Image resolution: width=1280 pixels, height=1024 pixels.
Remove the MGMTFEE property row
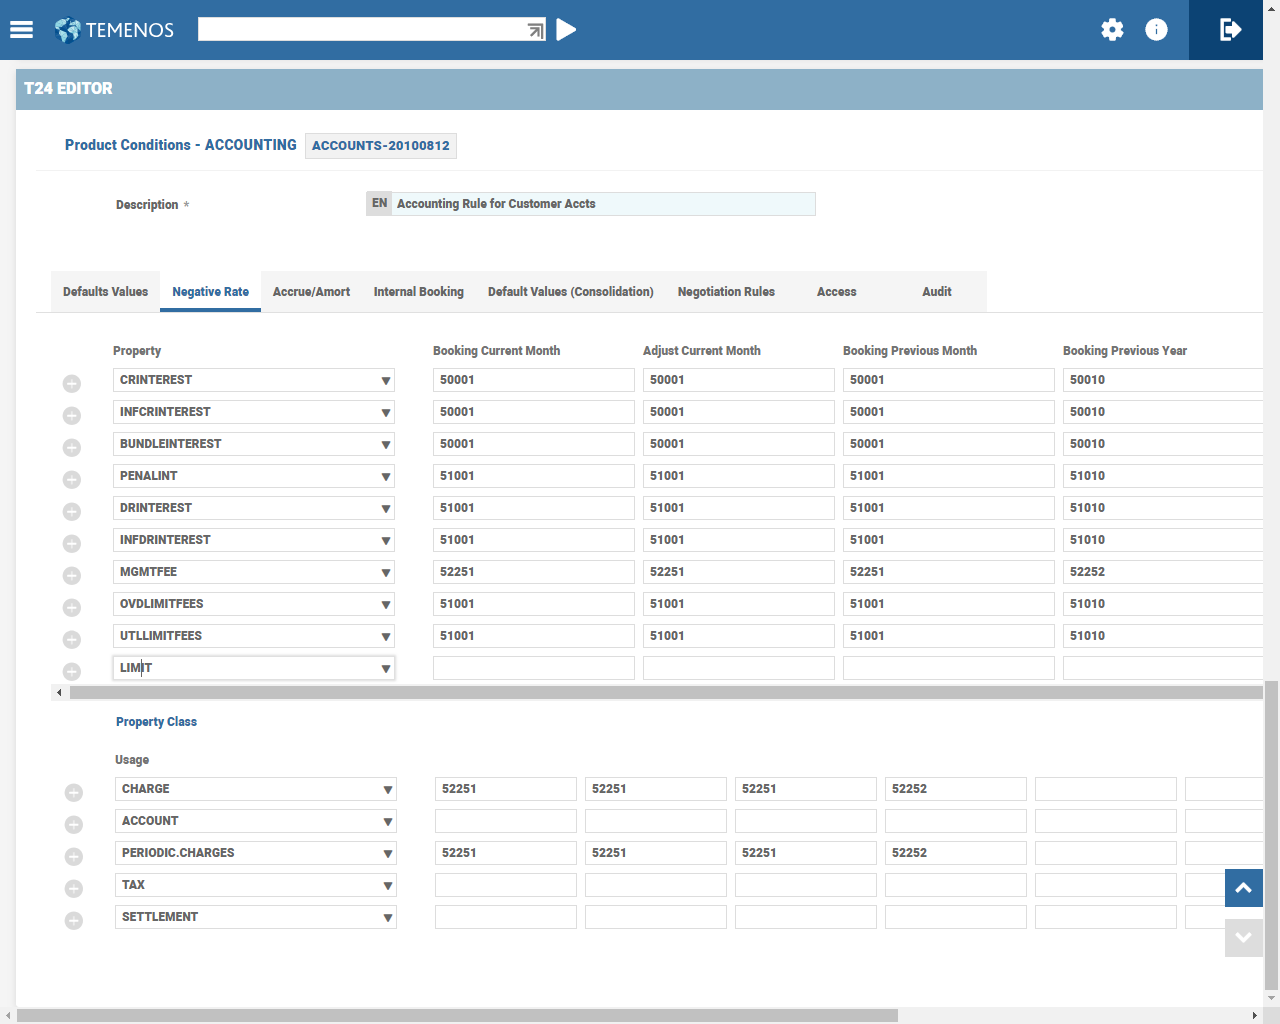pyautogui.click(x=72, y=575)
